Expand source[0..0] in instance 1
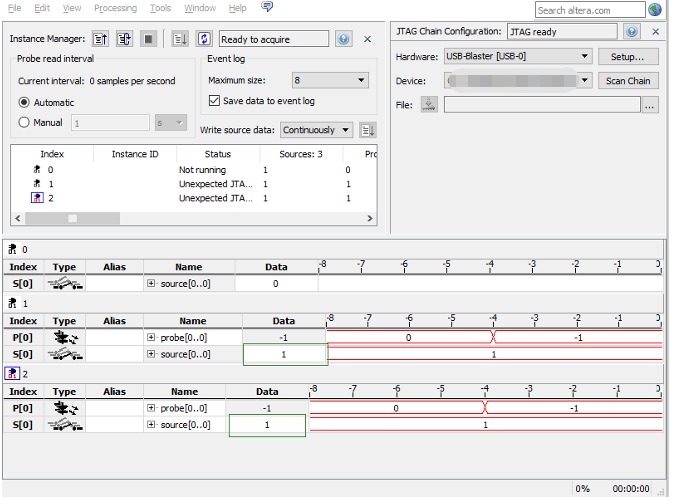The width and height of the screenshot is (674, 499). tap(151, 354)
